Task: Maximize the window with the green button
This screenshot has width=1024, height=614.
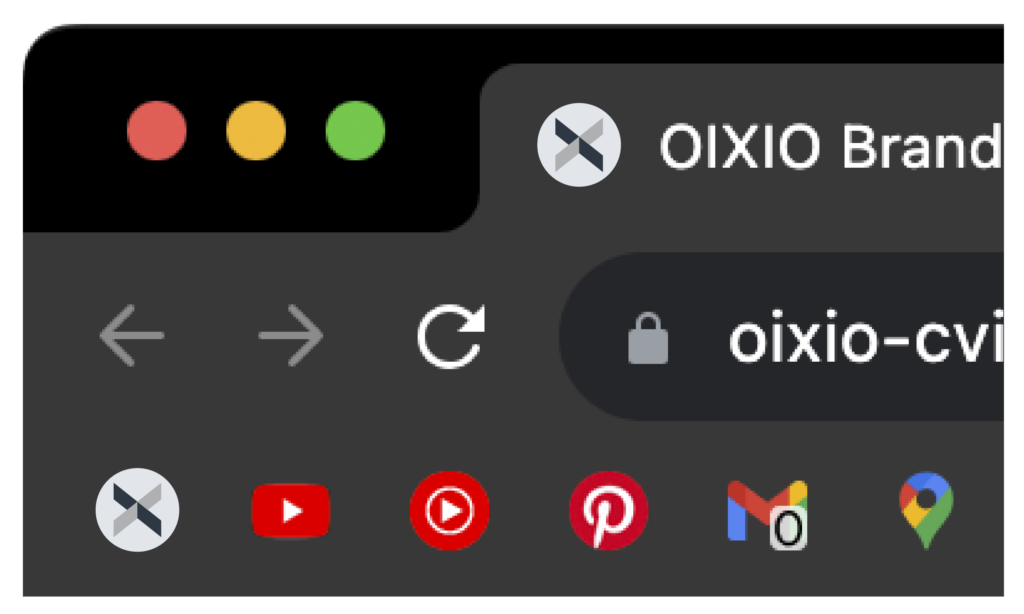Action: [355, 131]
